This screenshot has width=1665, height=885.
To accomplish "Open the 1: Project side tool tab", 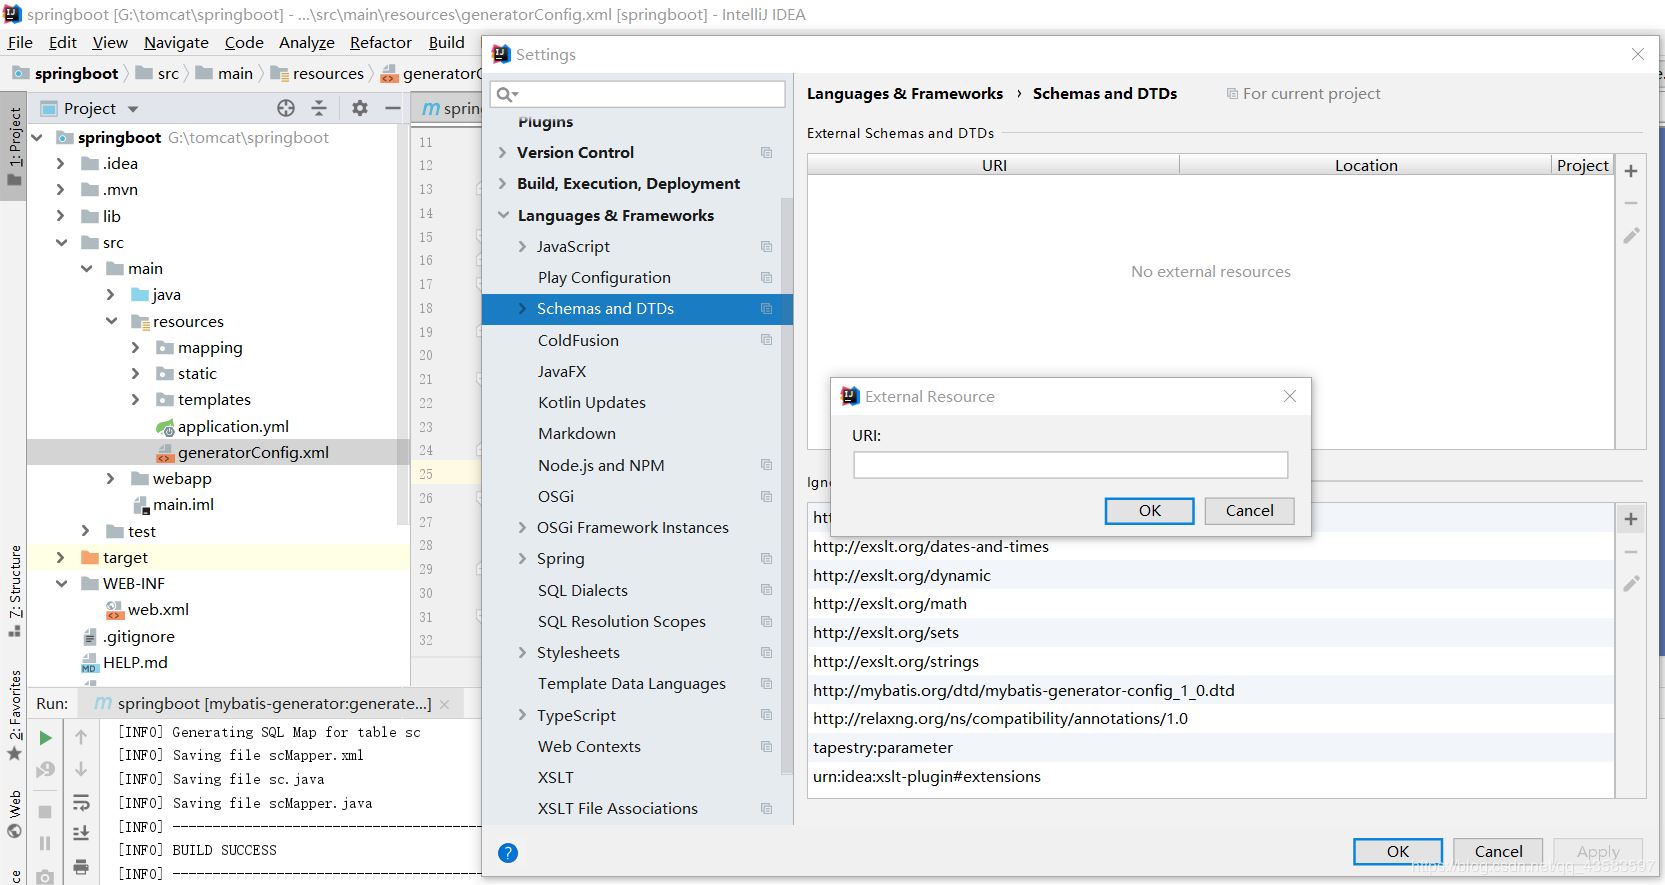I will pyautogui.click(x=14, y=146).
